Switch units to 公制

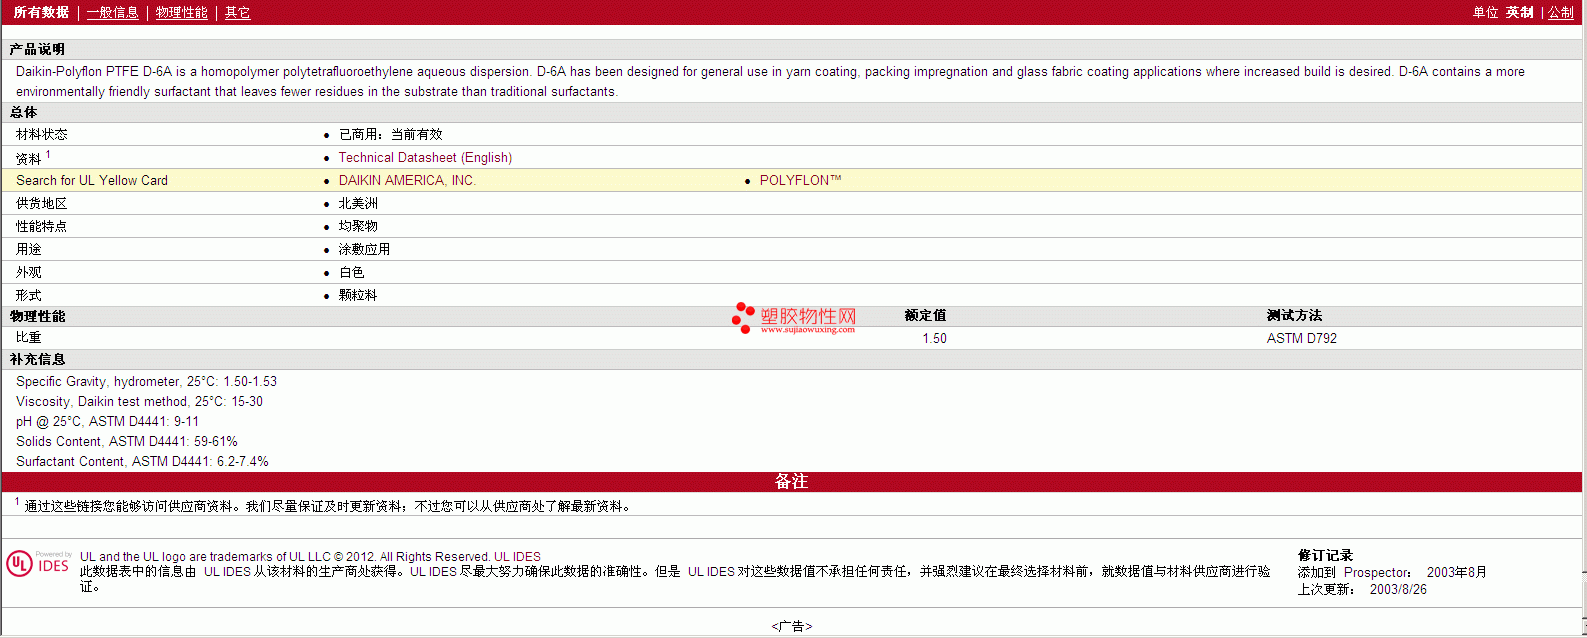coord(1561,12)
